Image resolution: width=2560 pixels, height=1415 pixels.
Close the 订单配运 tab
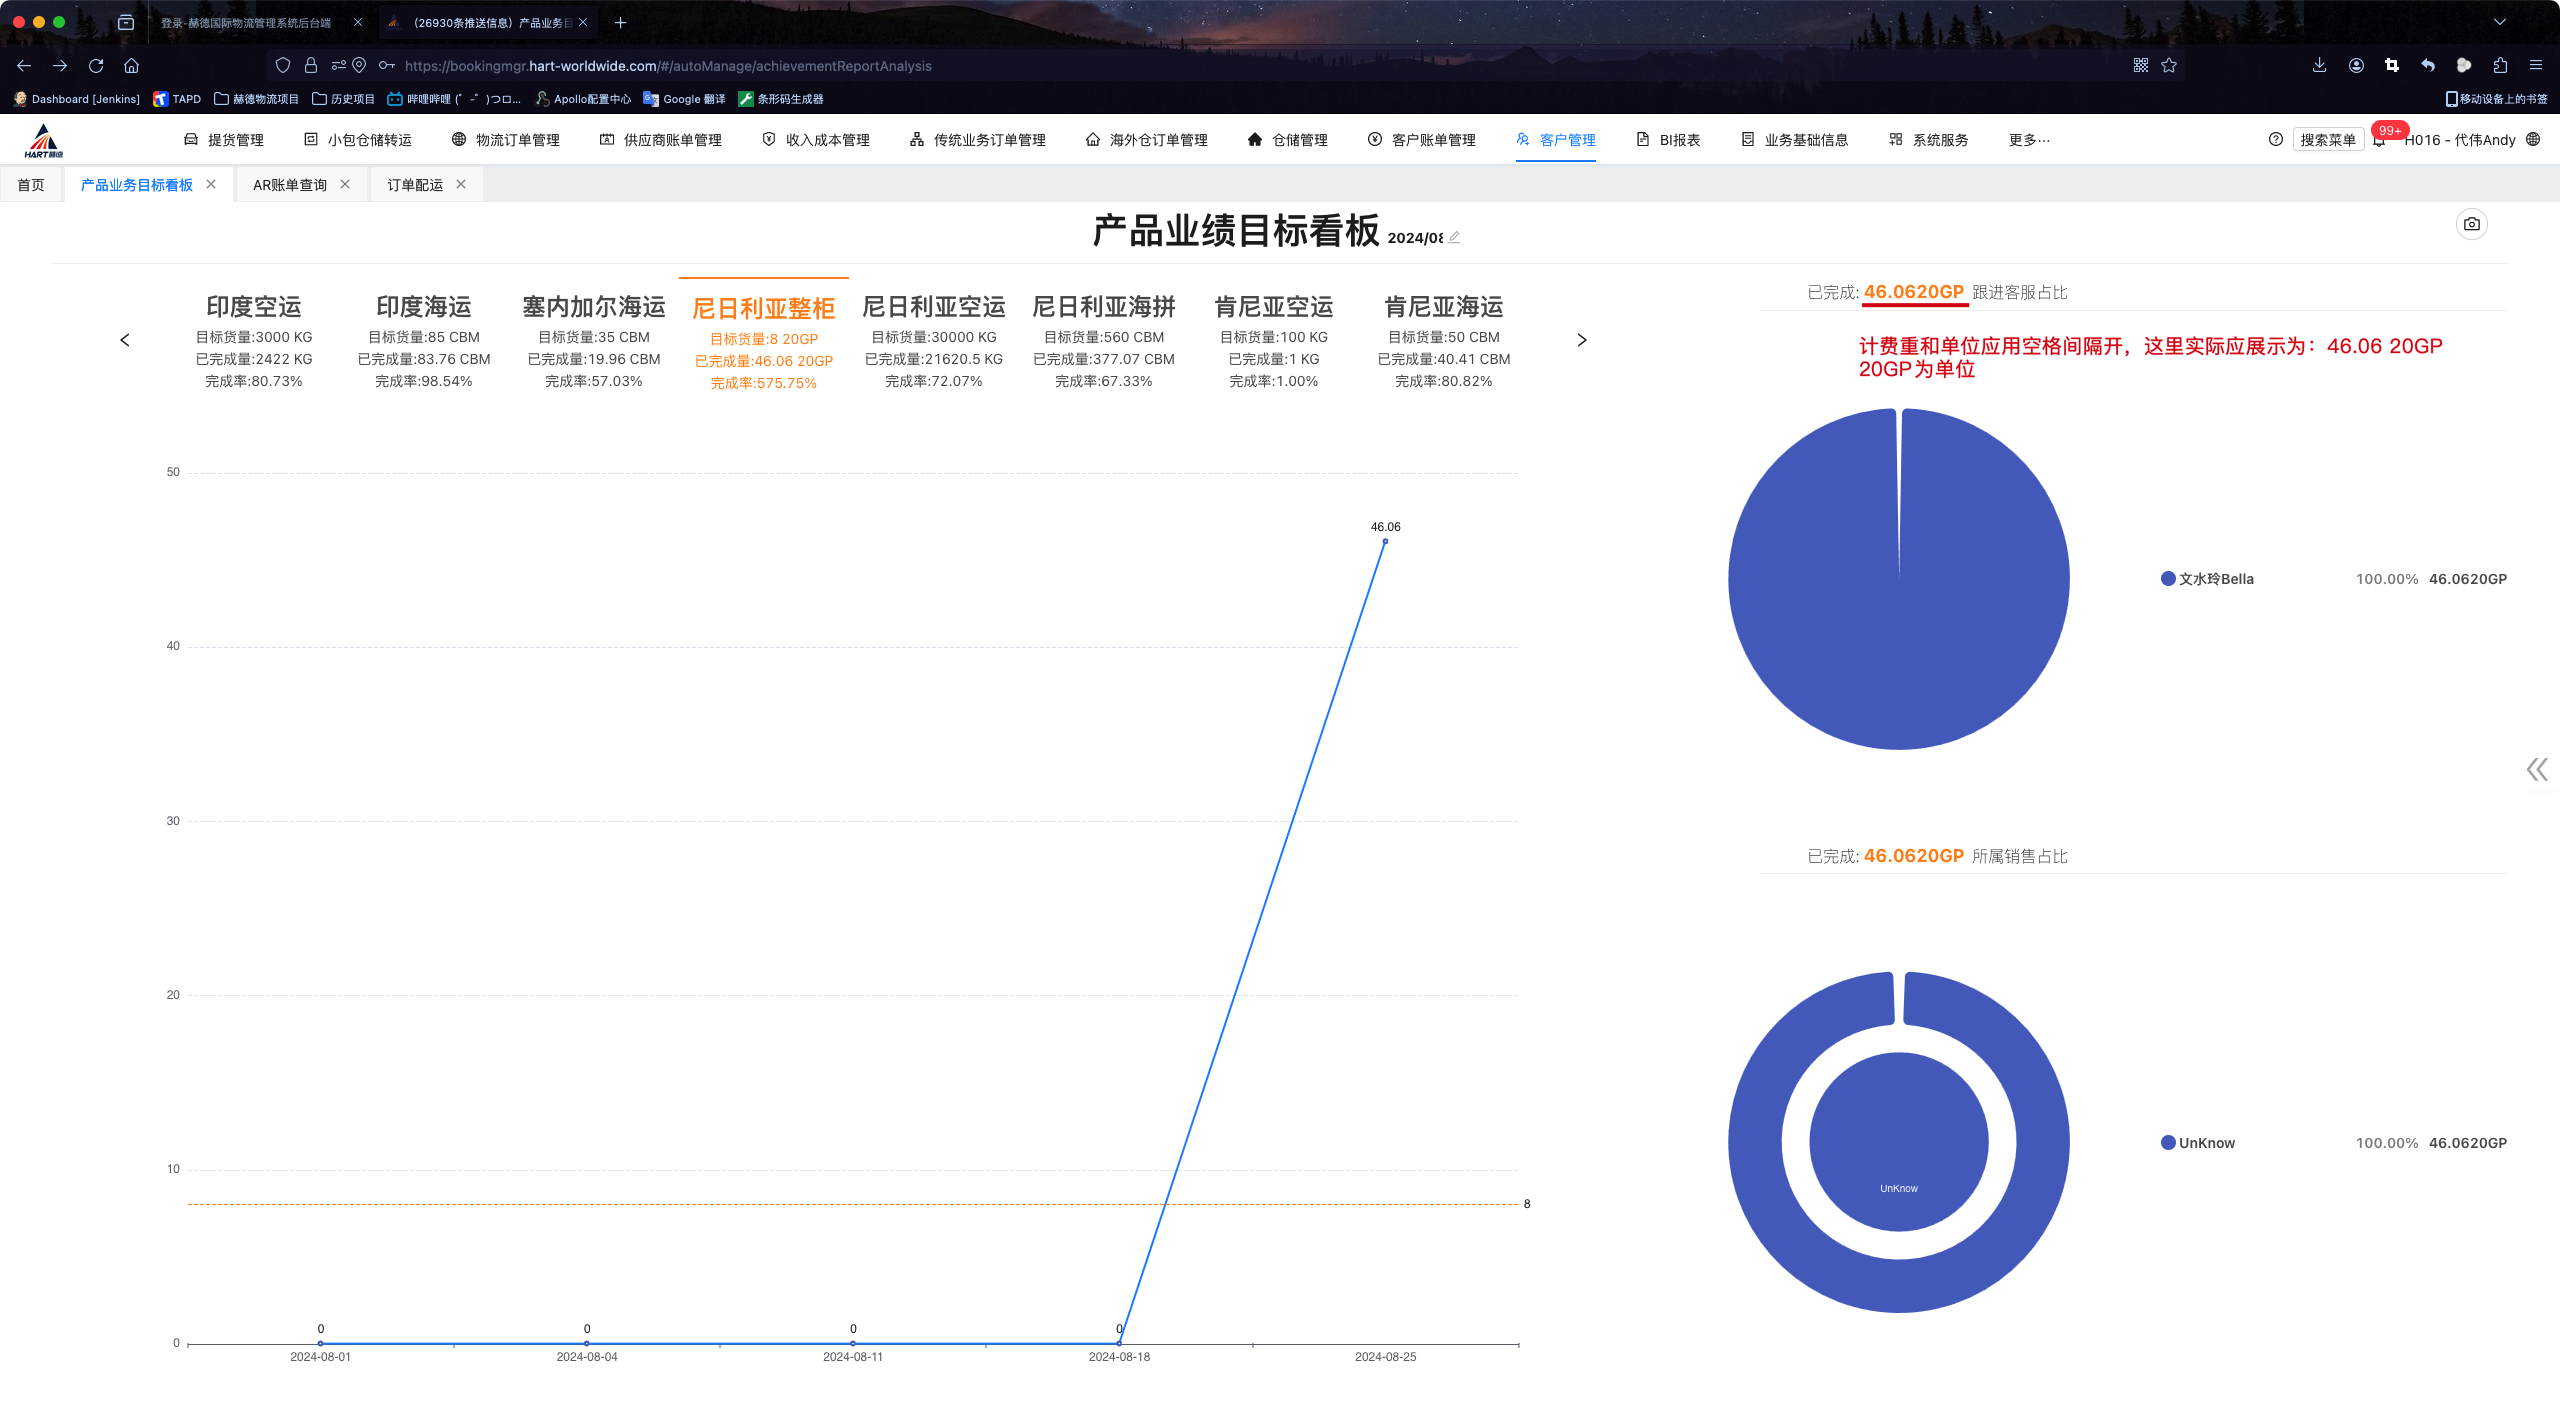(461, 184)
